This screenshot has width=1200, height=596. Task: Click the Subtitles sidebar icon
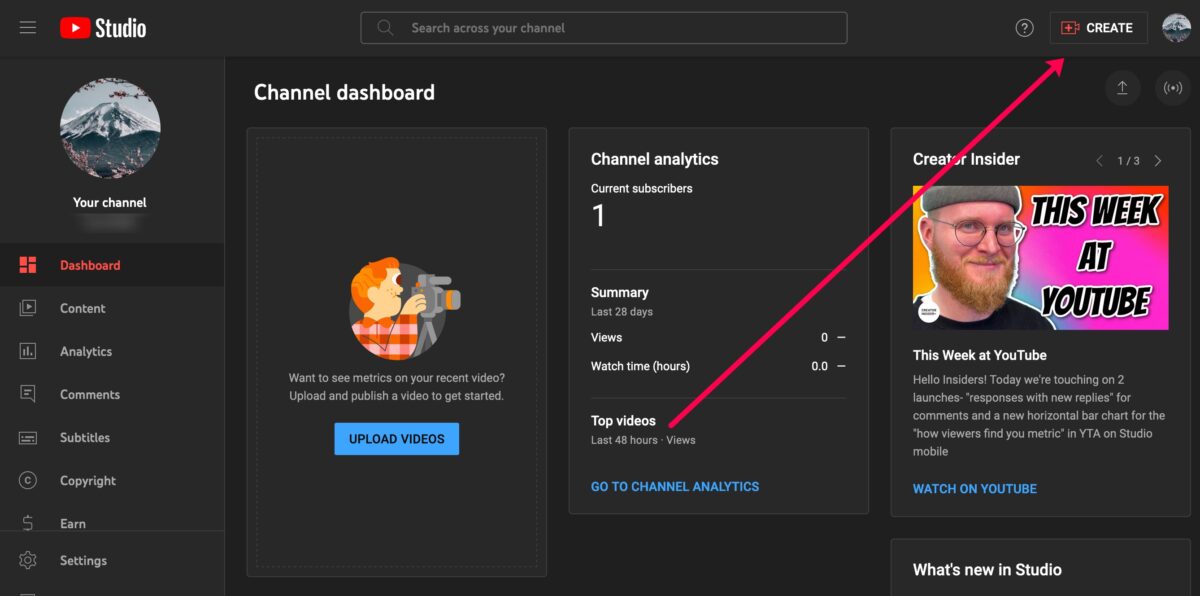pos(28,438)
